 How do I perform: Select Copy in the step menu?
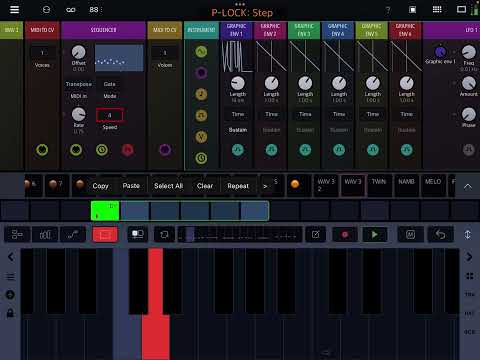(x=100, y=186)
